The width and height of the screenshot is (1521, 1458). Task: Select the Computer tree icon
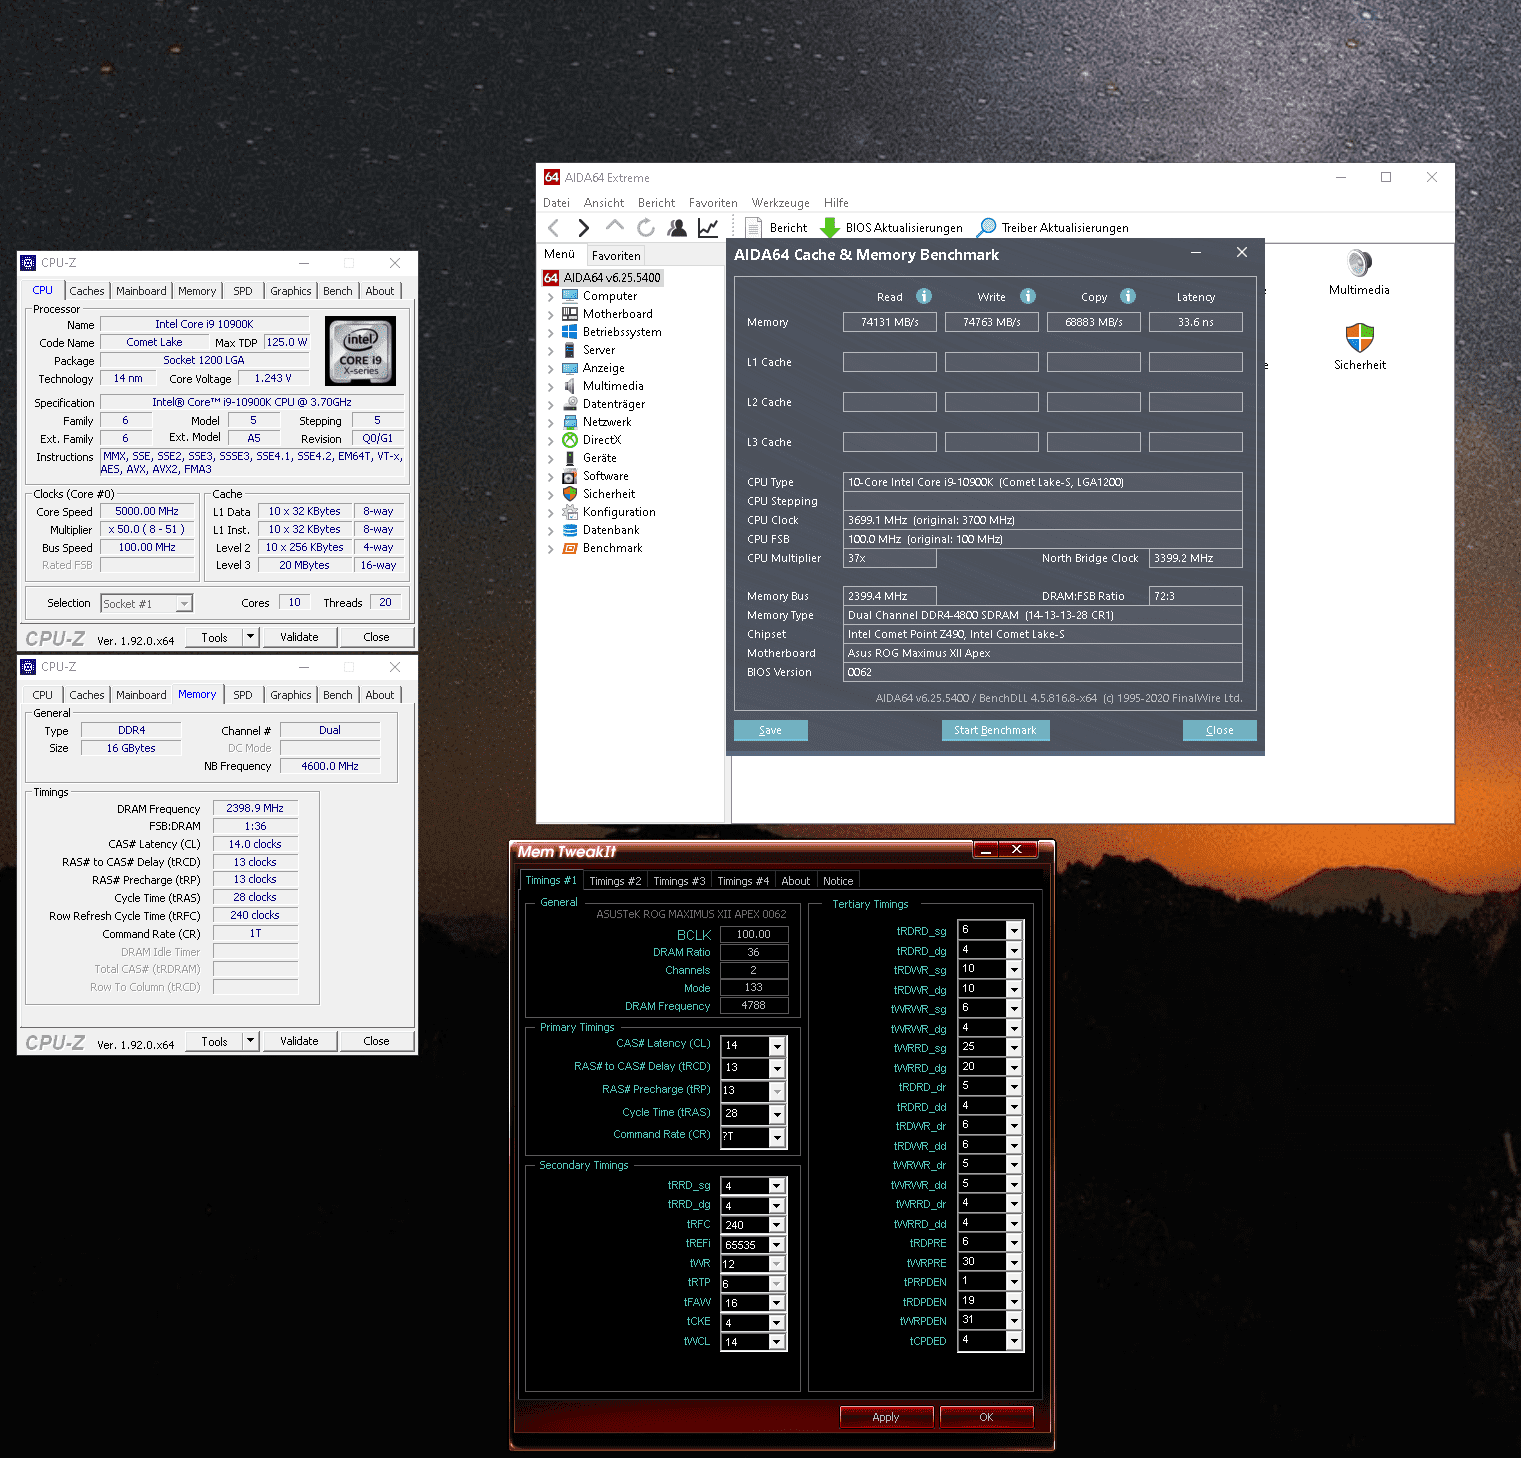tap(570, 296)
